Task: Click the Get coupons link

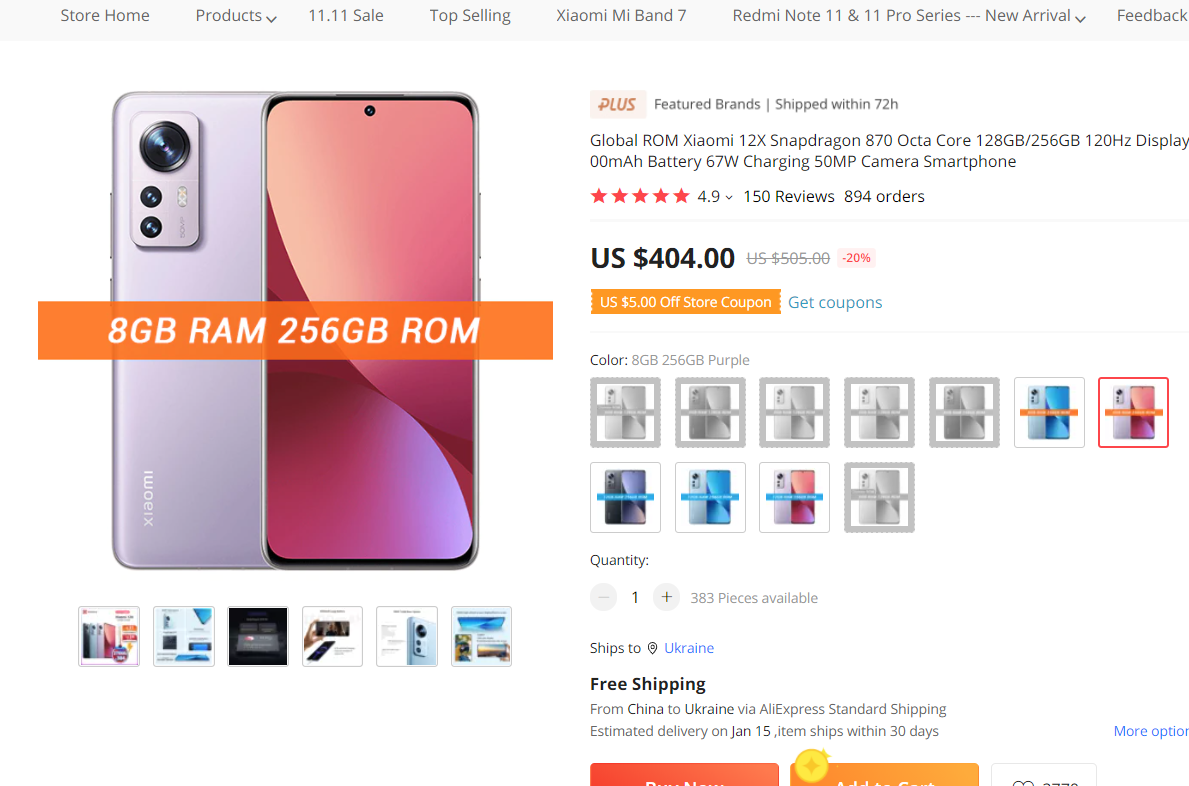Action: coord(835,302)
